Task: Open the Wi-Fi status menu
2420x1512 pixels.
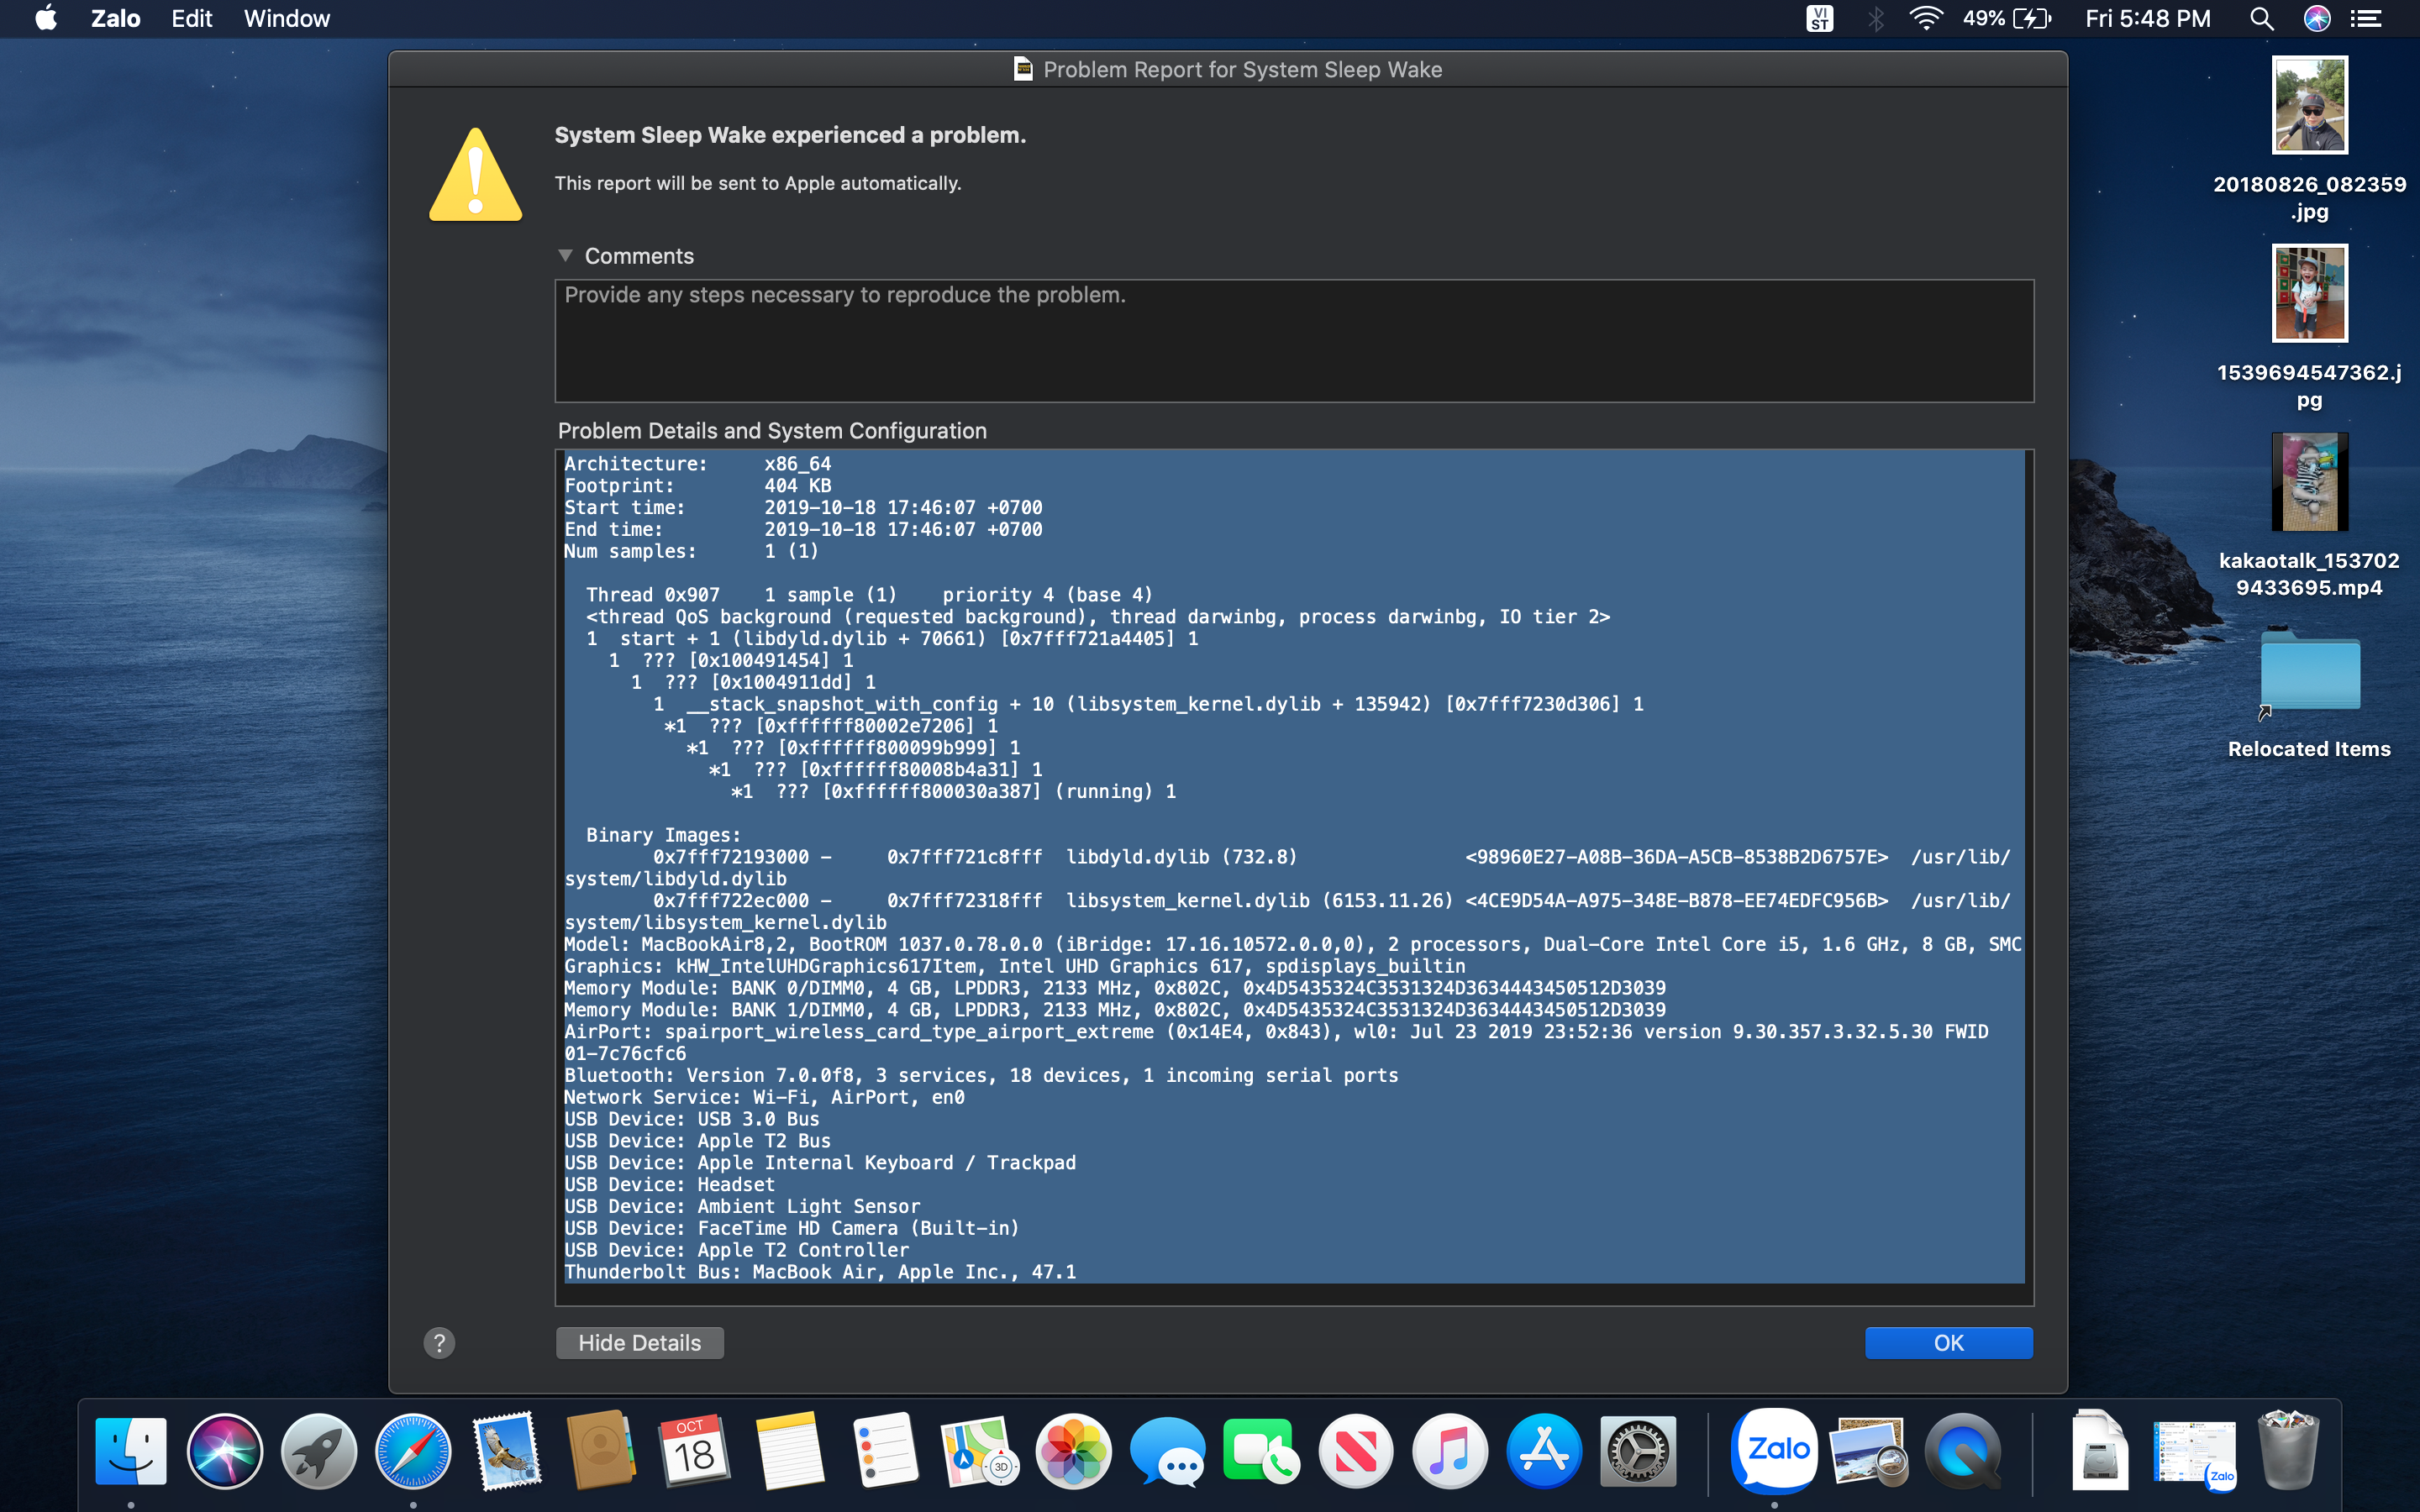Action: [x=1925, y=19]
